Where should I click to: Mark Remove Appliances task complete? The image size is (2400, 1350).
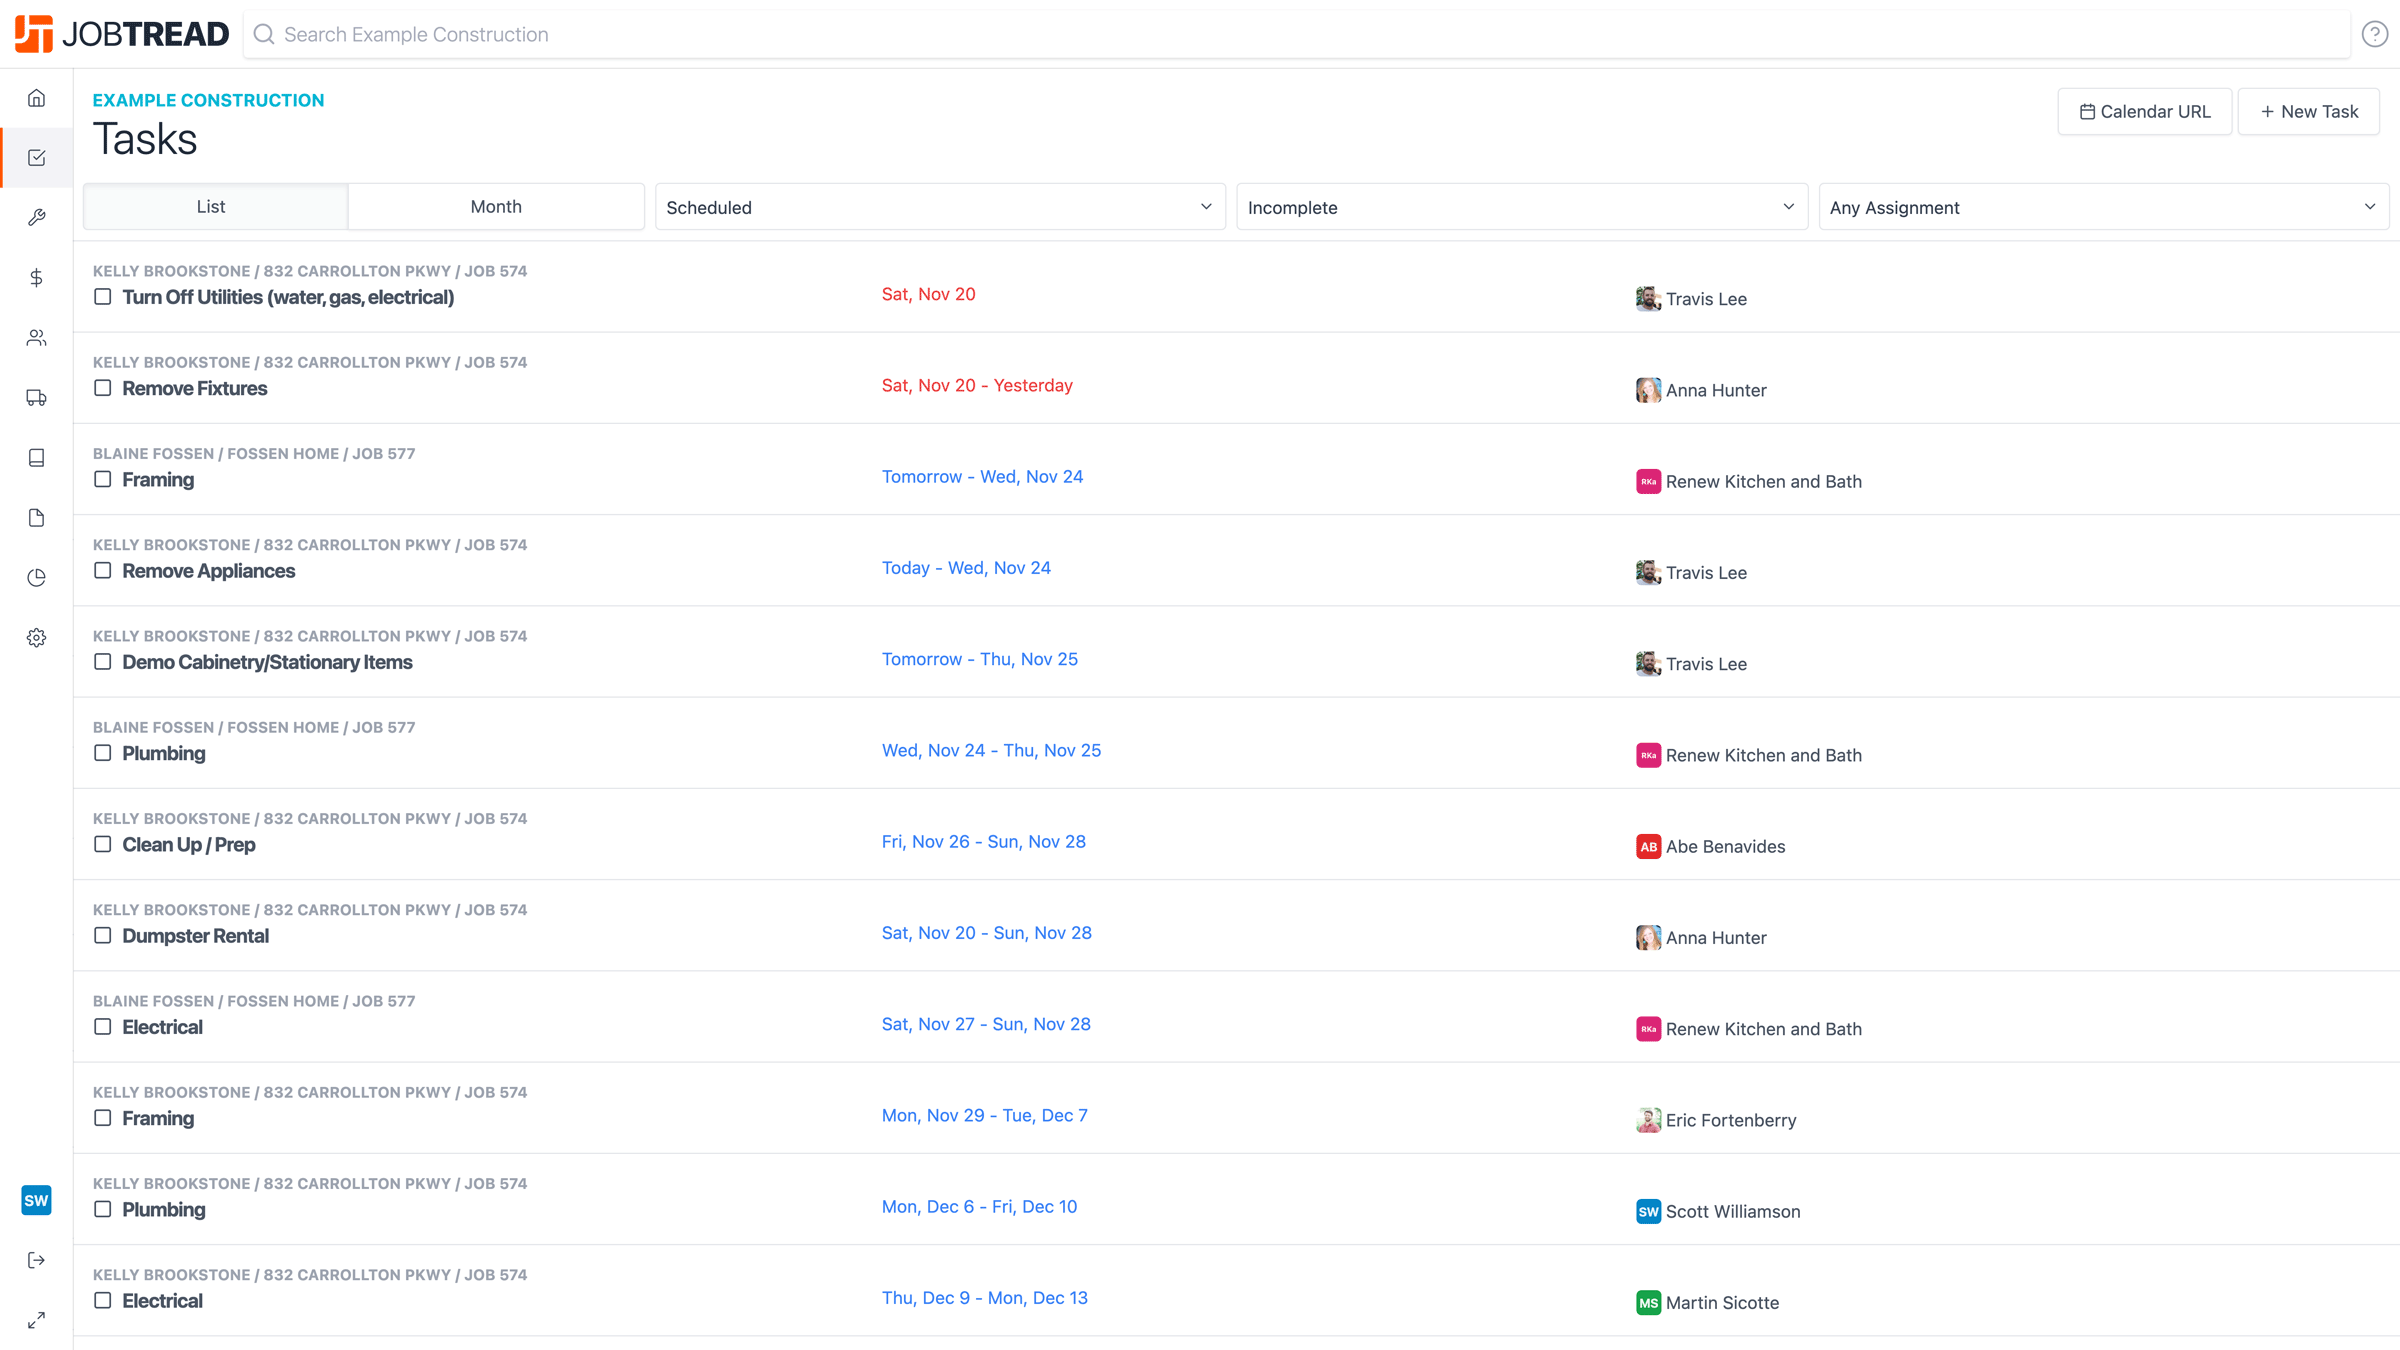coord(102,571)
